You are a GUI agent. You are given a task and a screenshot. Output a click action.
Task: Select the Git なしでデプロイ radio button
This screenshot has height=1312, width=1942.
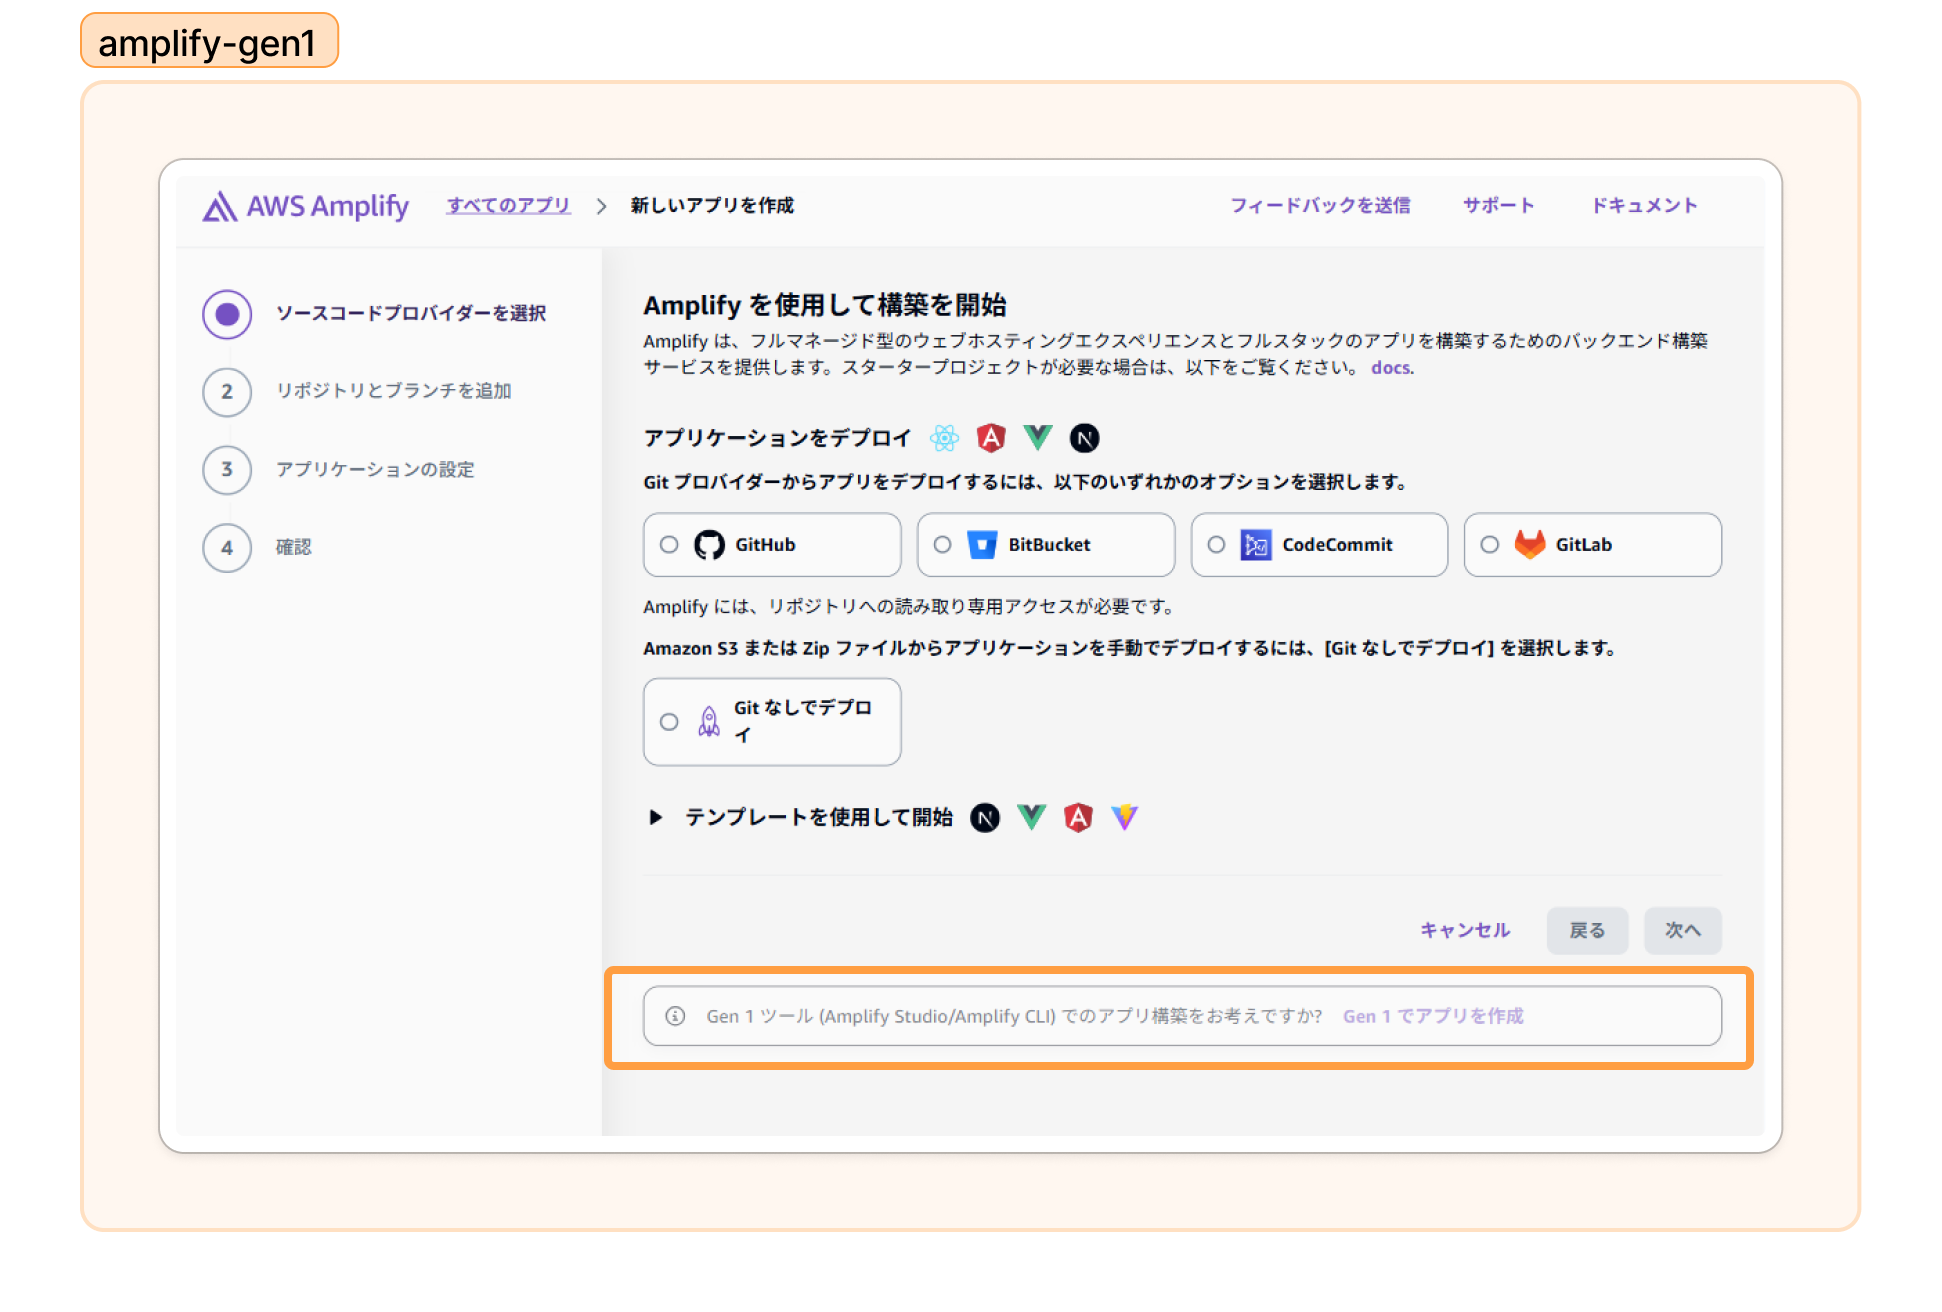click(669, 722)
